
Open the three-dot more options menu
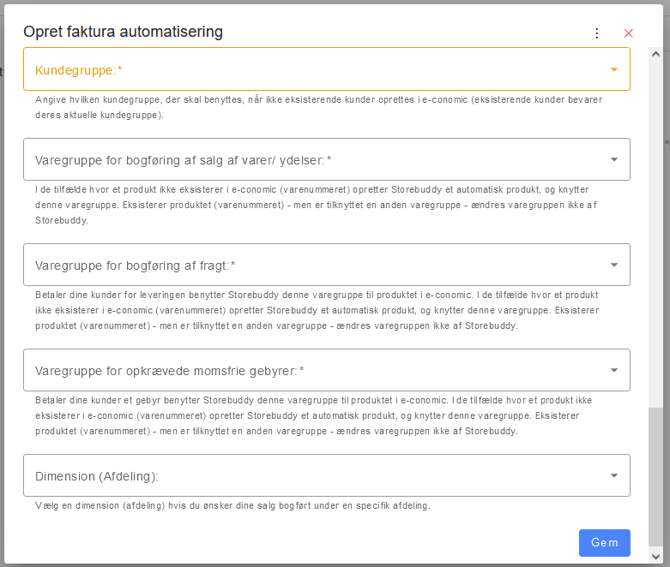597,33
